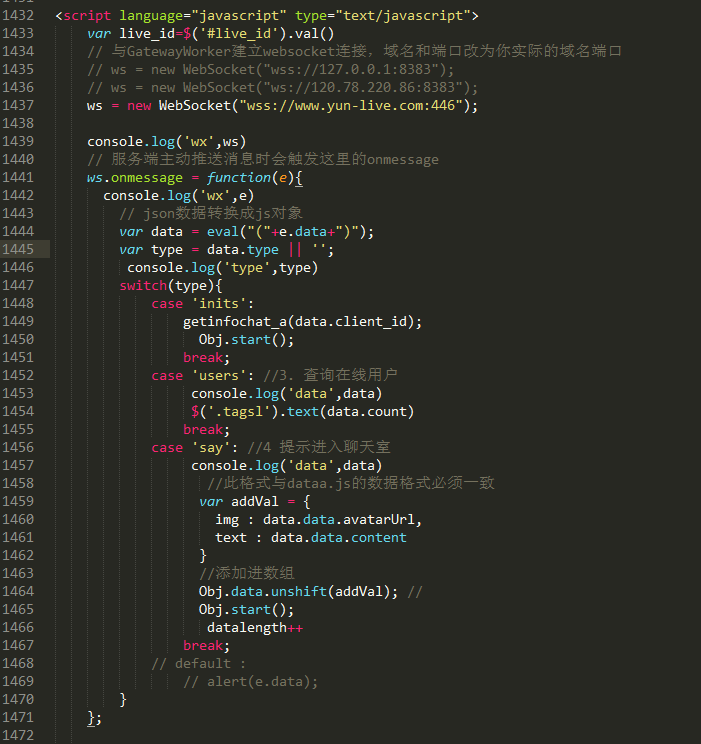The height and width of the screenshot is (744, 701).
Task: Click the case 'say' label
Action: point(195,447)
